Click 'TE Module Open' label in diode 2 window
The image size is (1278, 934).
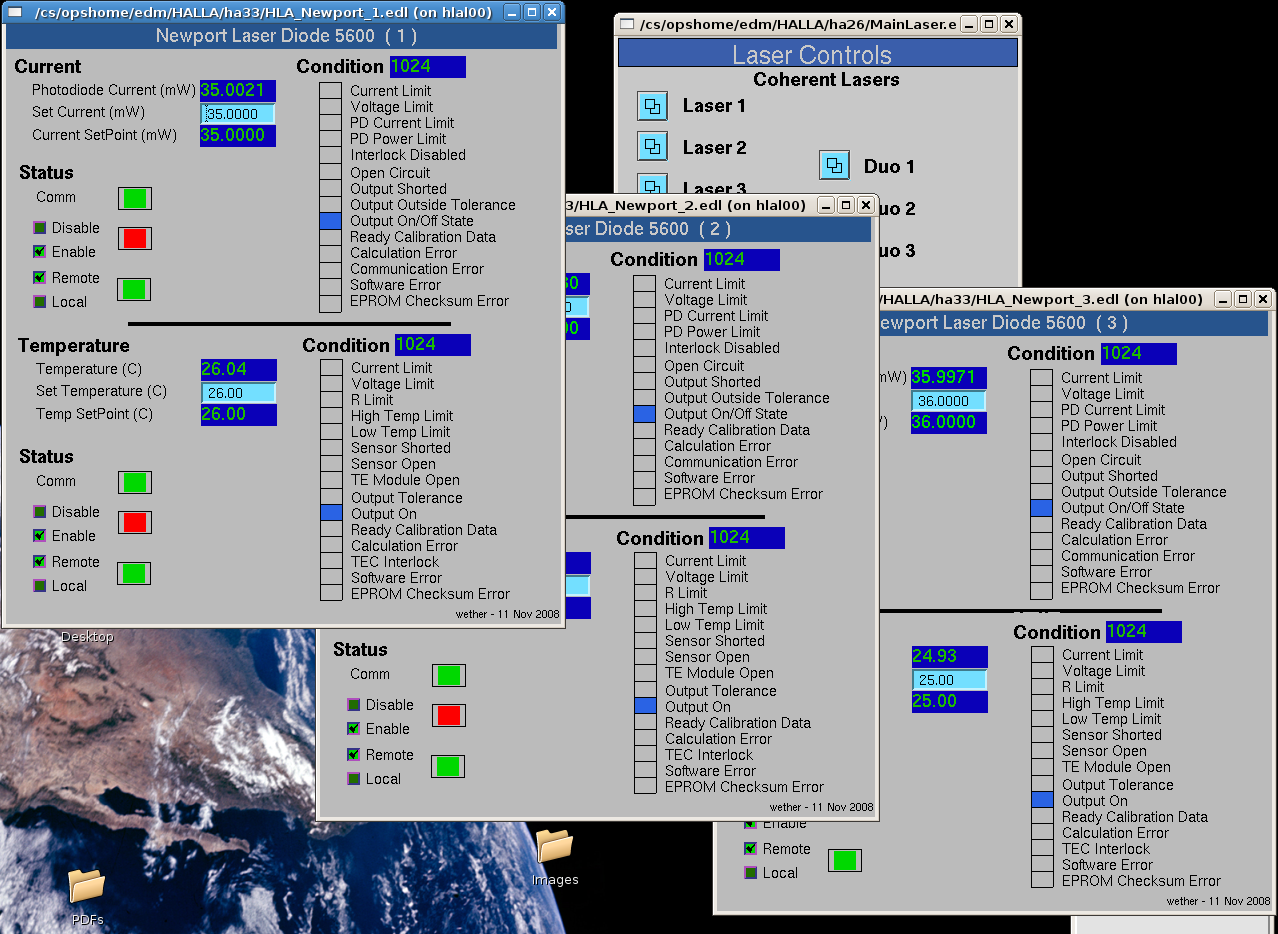point(719,673)
